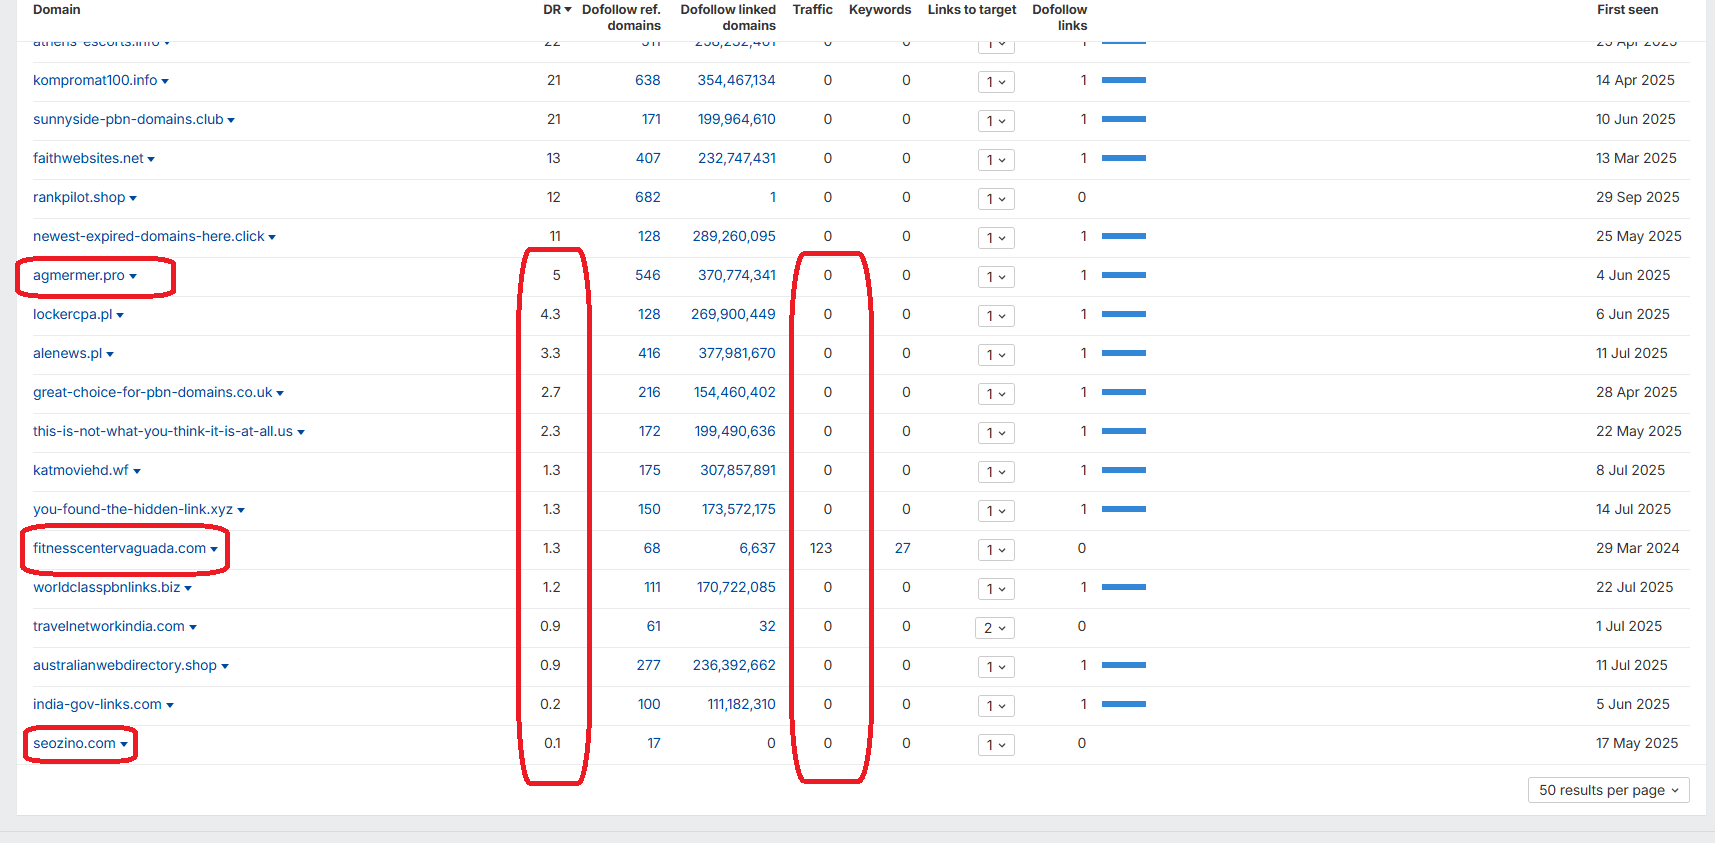The image size is (1715, 843).
Task: Open the 50 results per page dropdown
Action: click(x=1608, y=790)
